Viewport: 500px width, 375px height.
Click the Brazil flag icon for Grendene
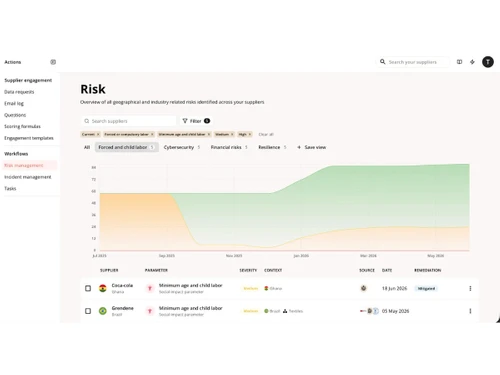point(103,311)
